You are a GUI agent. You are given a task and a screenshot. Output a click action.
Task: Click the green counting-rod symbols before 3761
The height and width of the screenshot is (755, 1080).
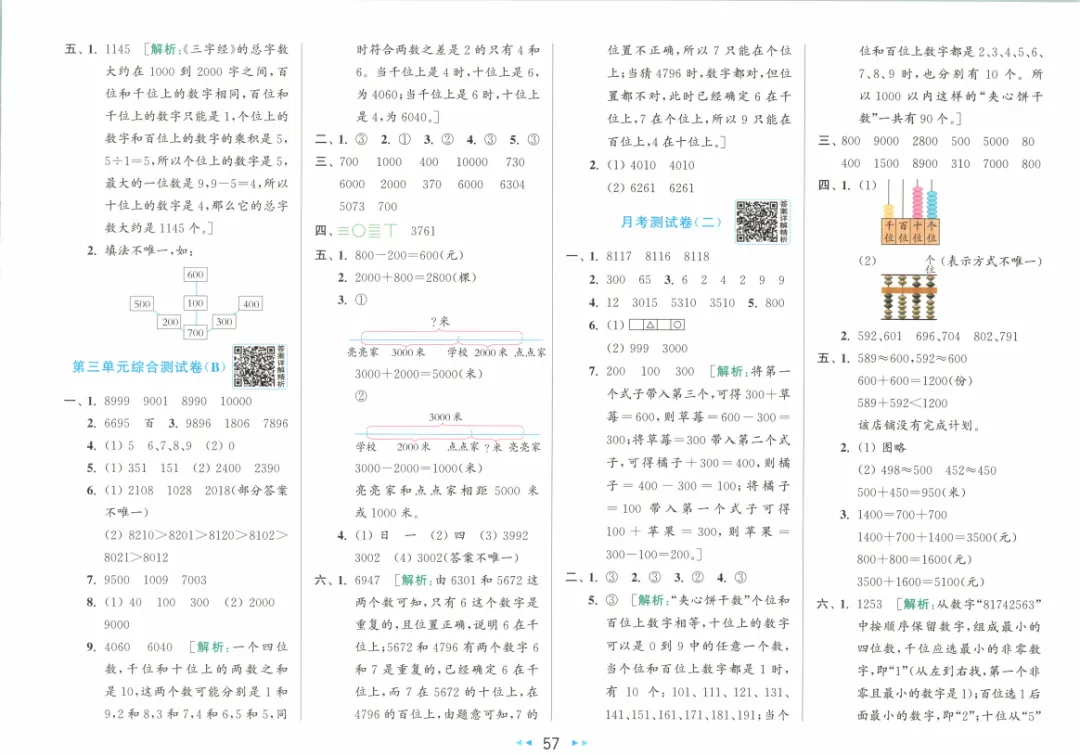point(367,231)
